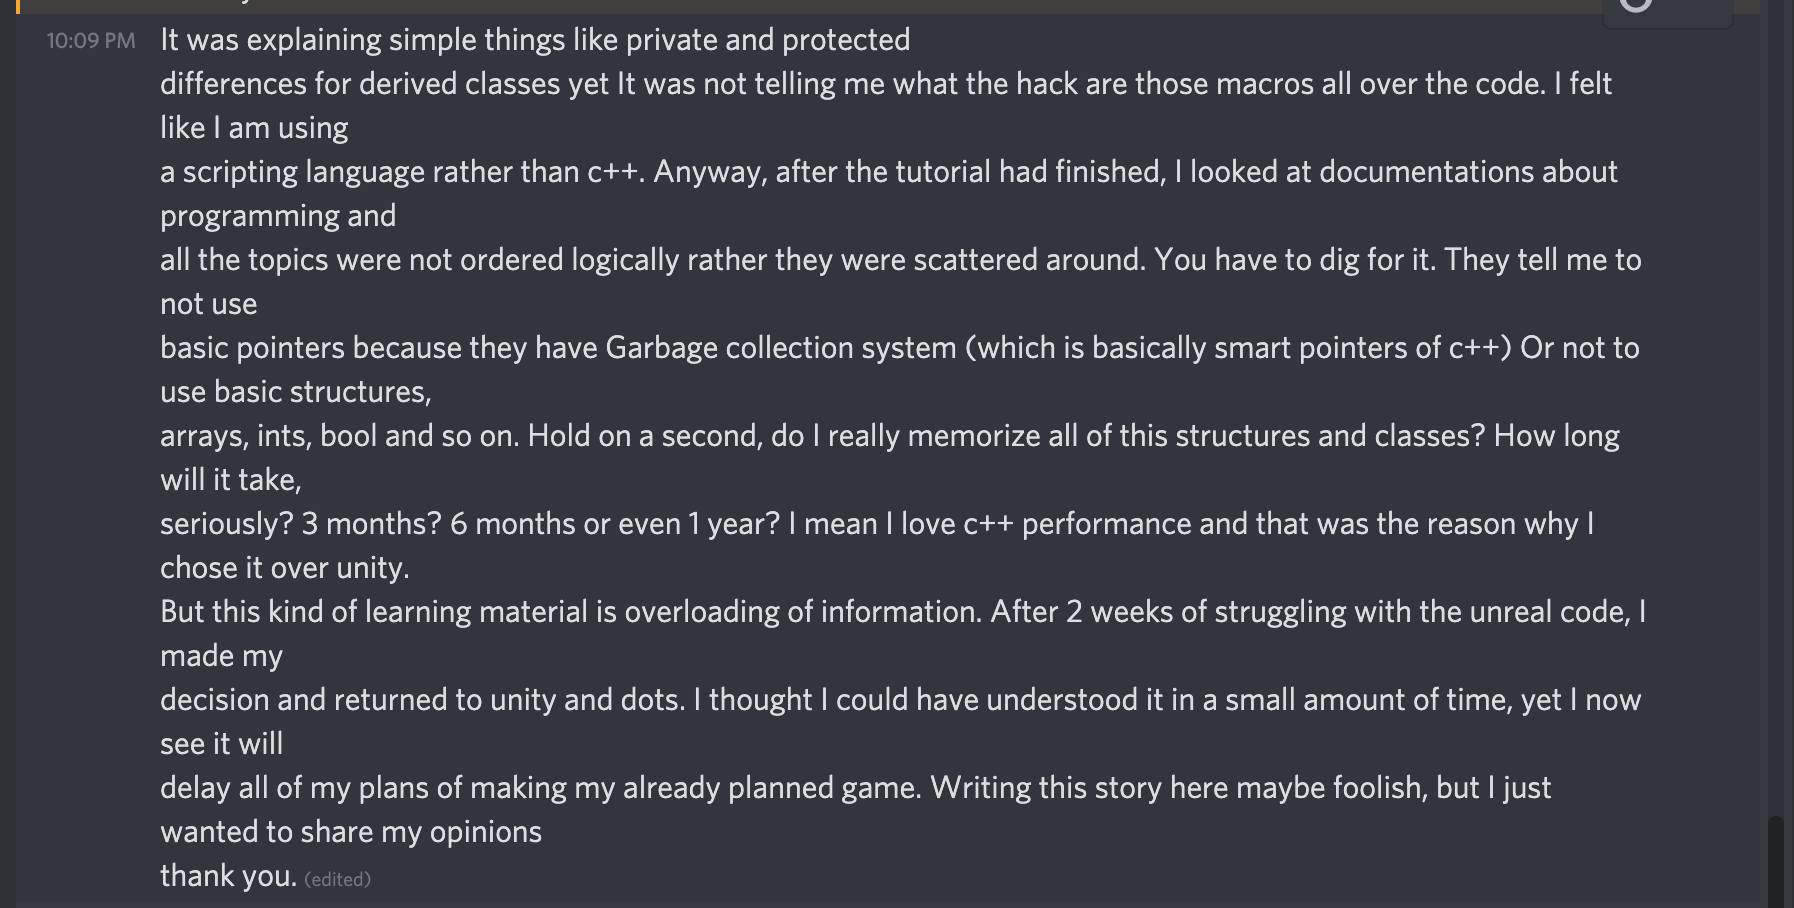Click the orange highlight bar above the timestamp
This screenshot has width=1794, height=908.
tap(18, 6)
